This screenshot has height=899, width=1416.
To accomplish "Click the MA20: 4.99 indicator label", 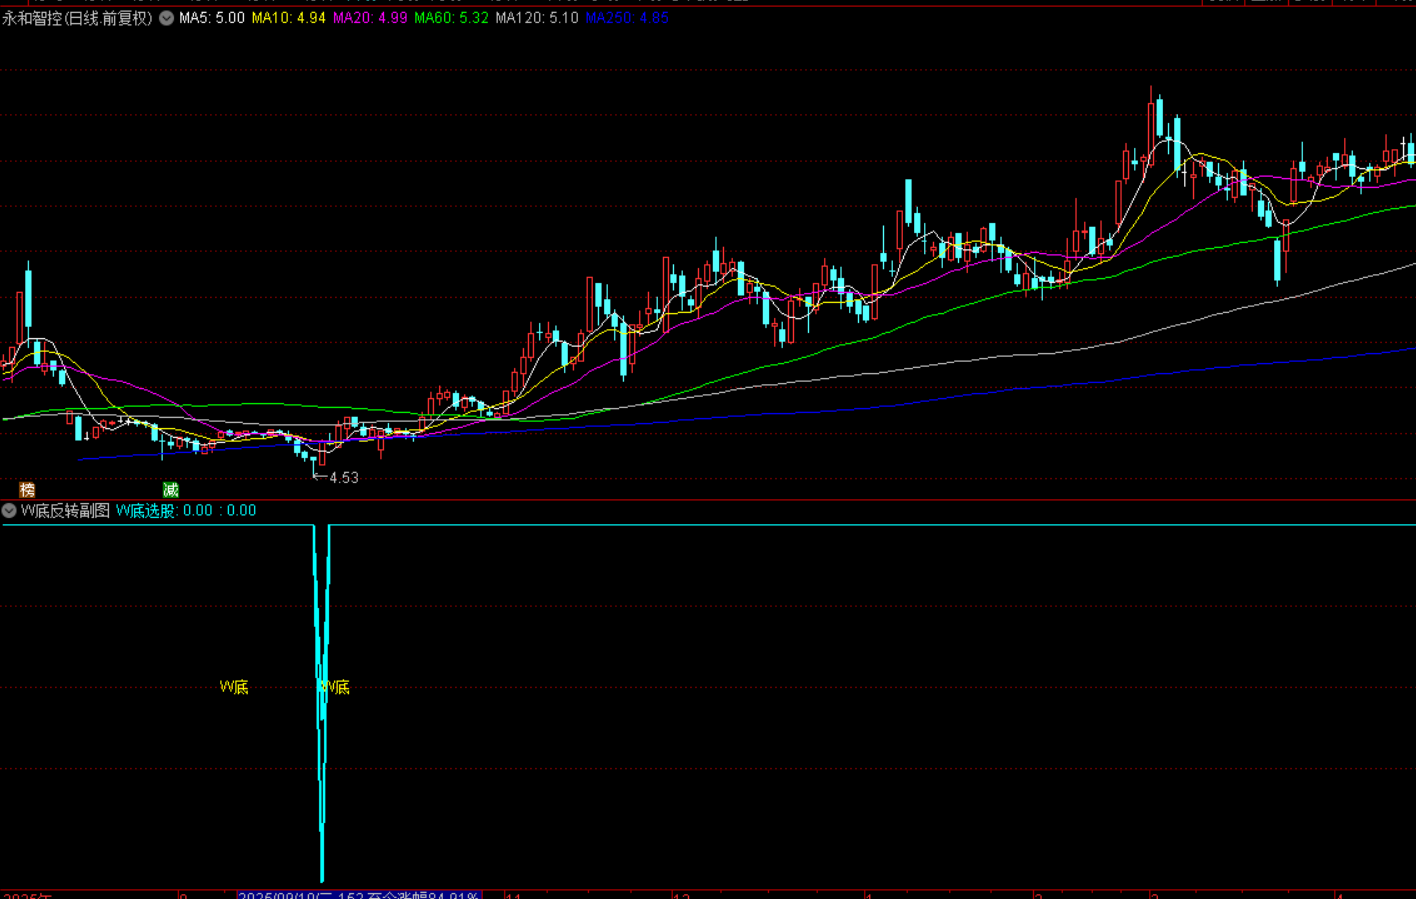I will click(x=370, y=18).
